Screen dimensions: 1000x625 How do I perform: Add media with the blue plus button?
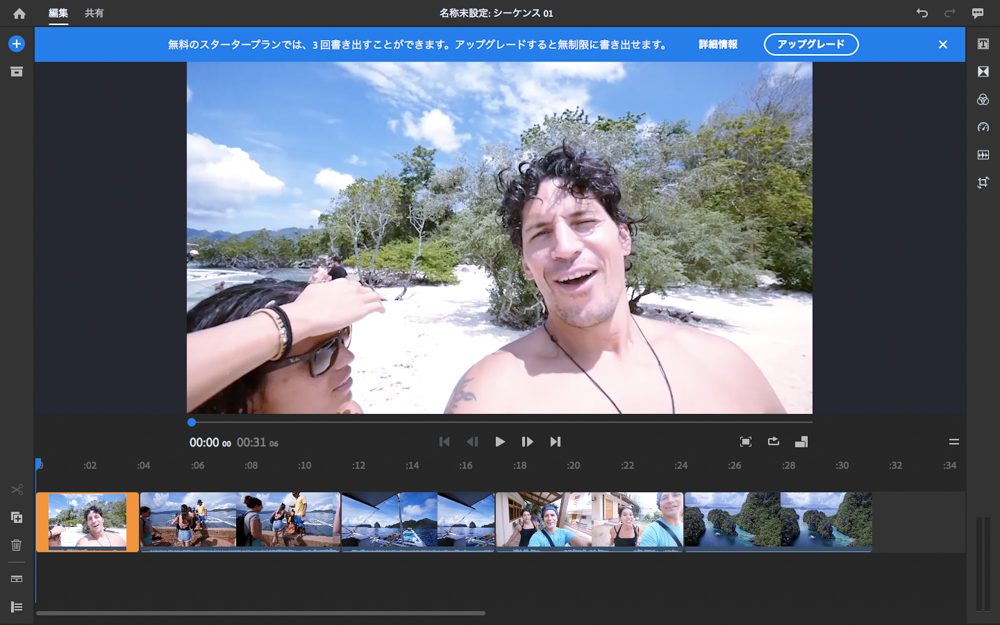(17, 44)
